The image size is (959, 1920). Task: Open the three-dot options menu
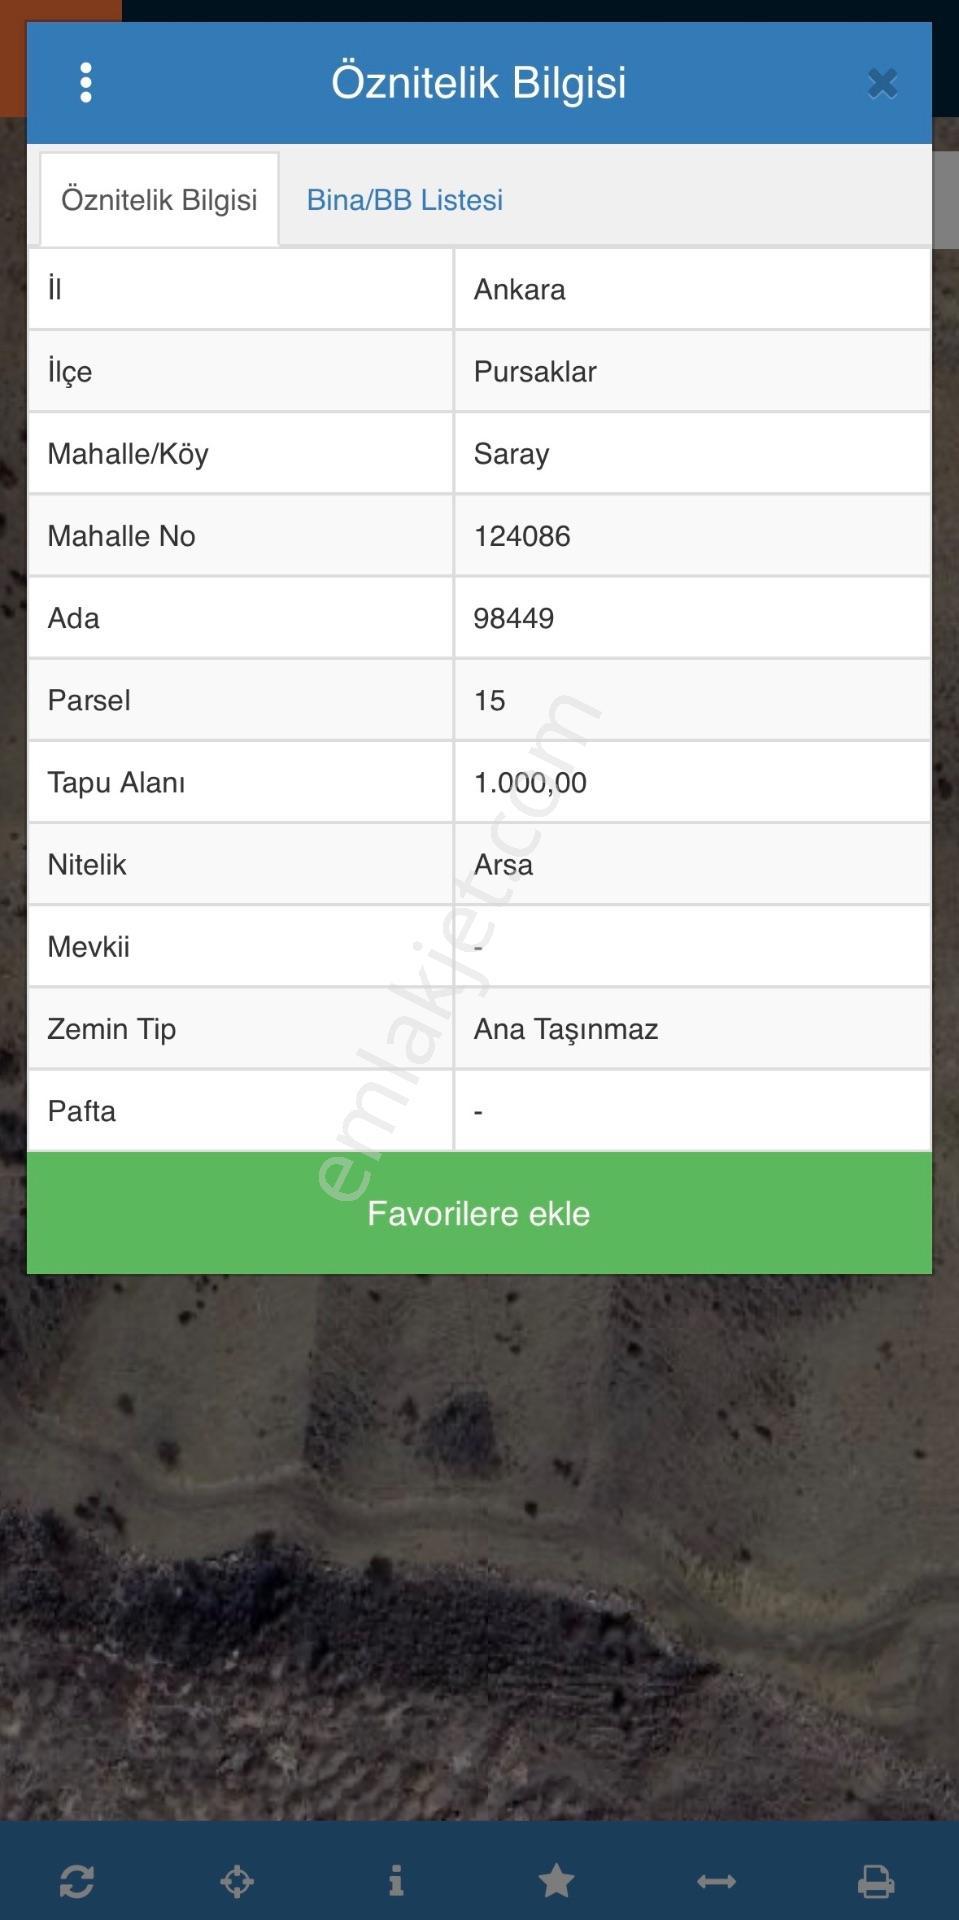(x=86, y=82)
